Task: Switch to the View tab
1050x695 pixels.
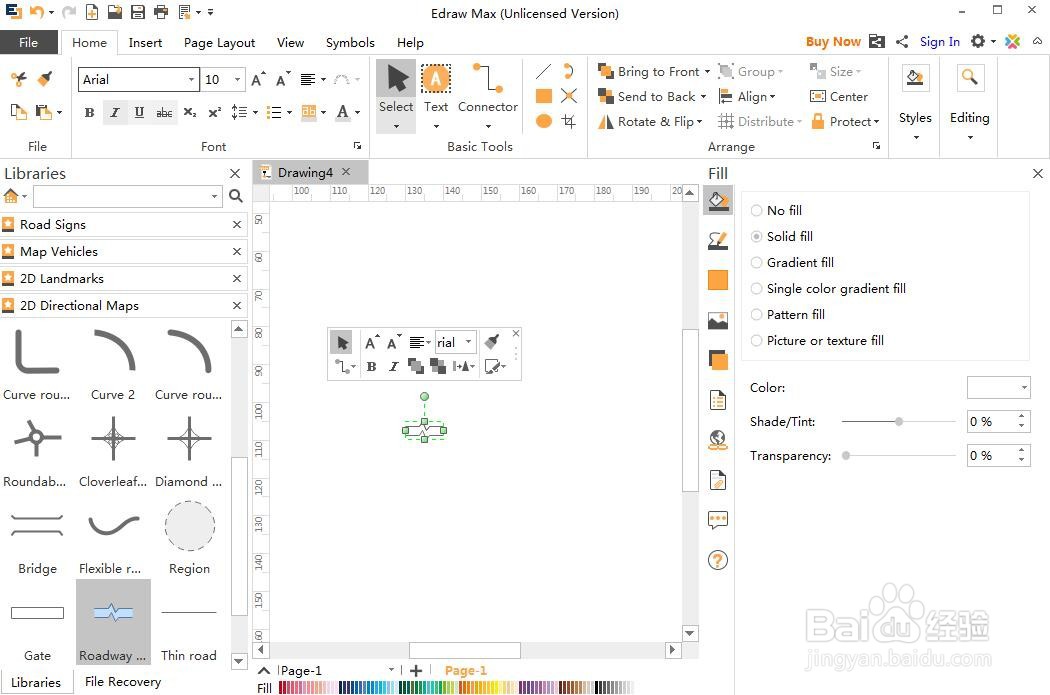Action: 290,42
